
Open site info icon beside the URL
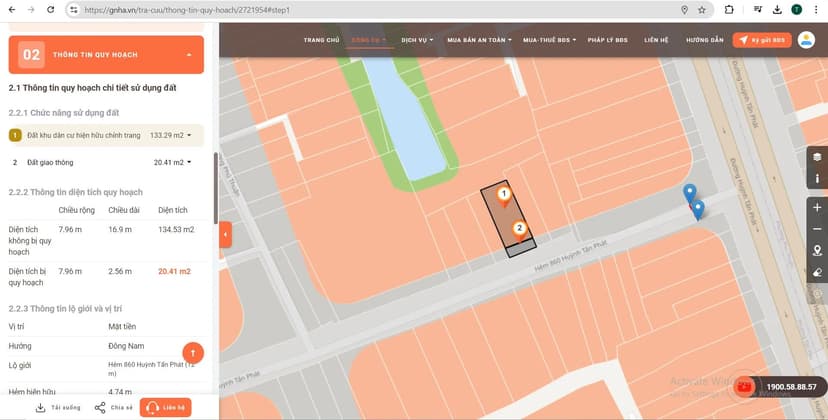(x=74, y=10)
